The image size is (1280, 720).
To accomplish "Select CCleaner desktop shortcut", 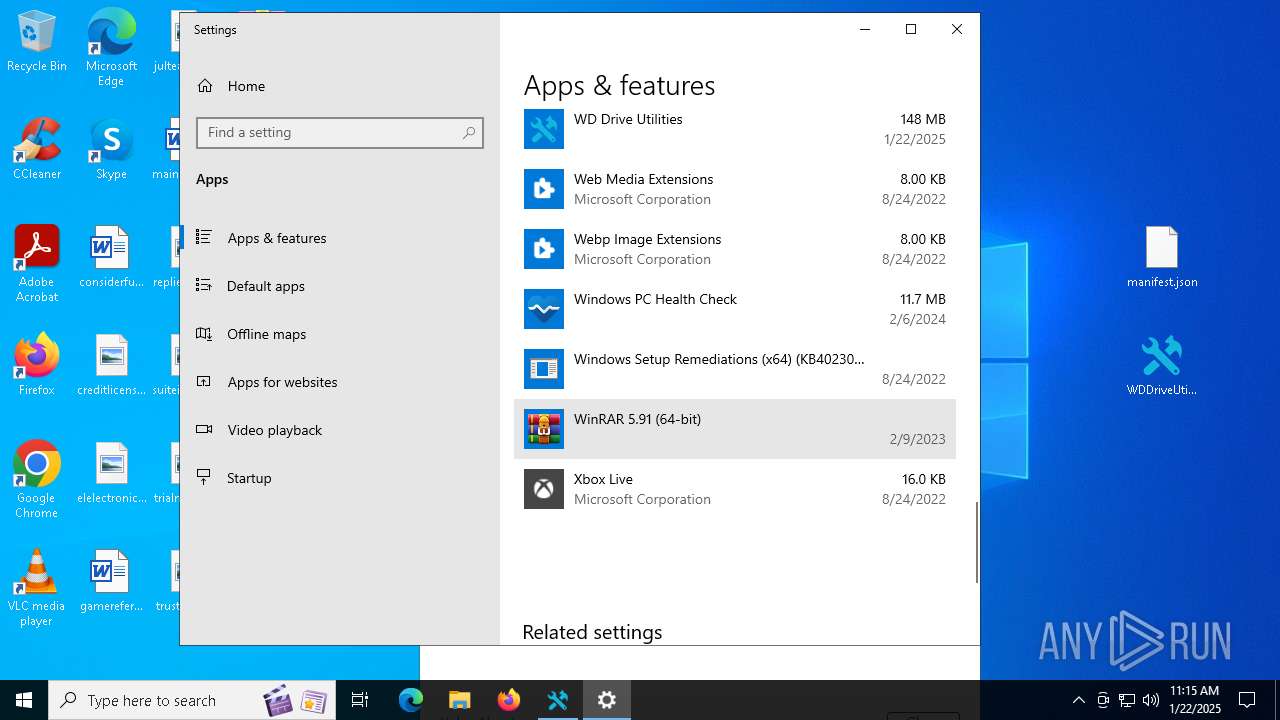I will click(x=37, y=149).
